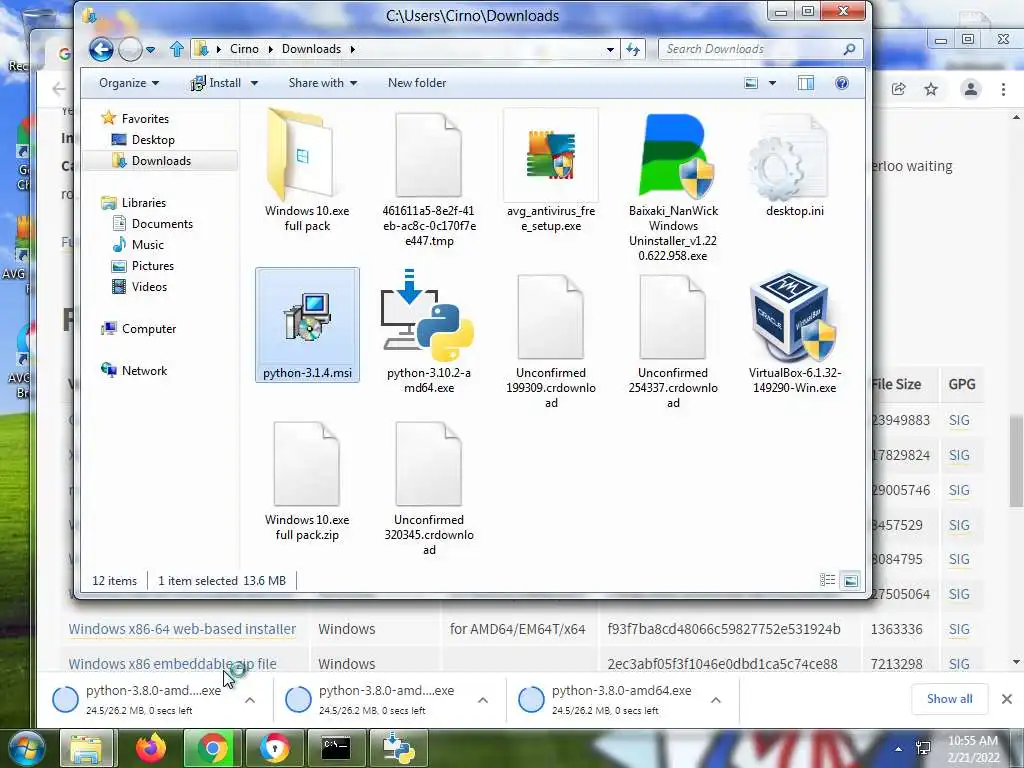Open options arrow for python-3.8.0-amd64.exe download
Viewport: 1024px width, 768px height.
coord(716,700)
